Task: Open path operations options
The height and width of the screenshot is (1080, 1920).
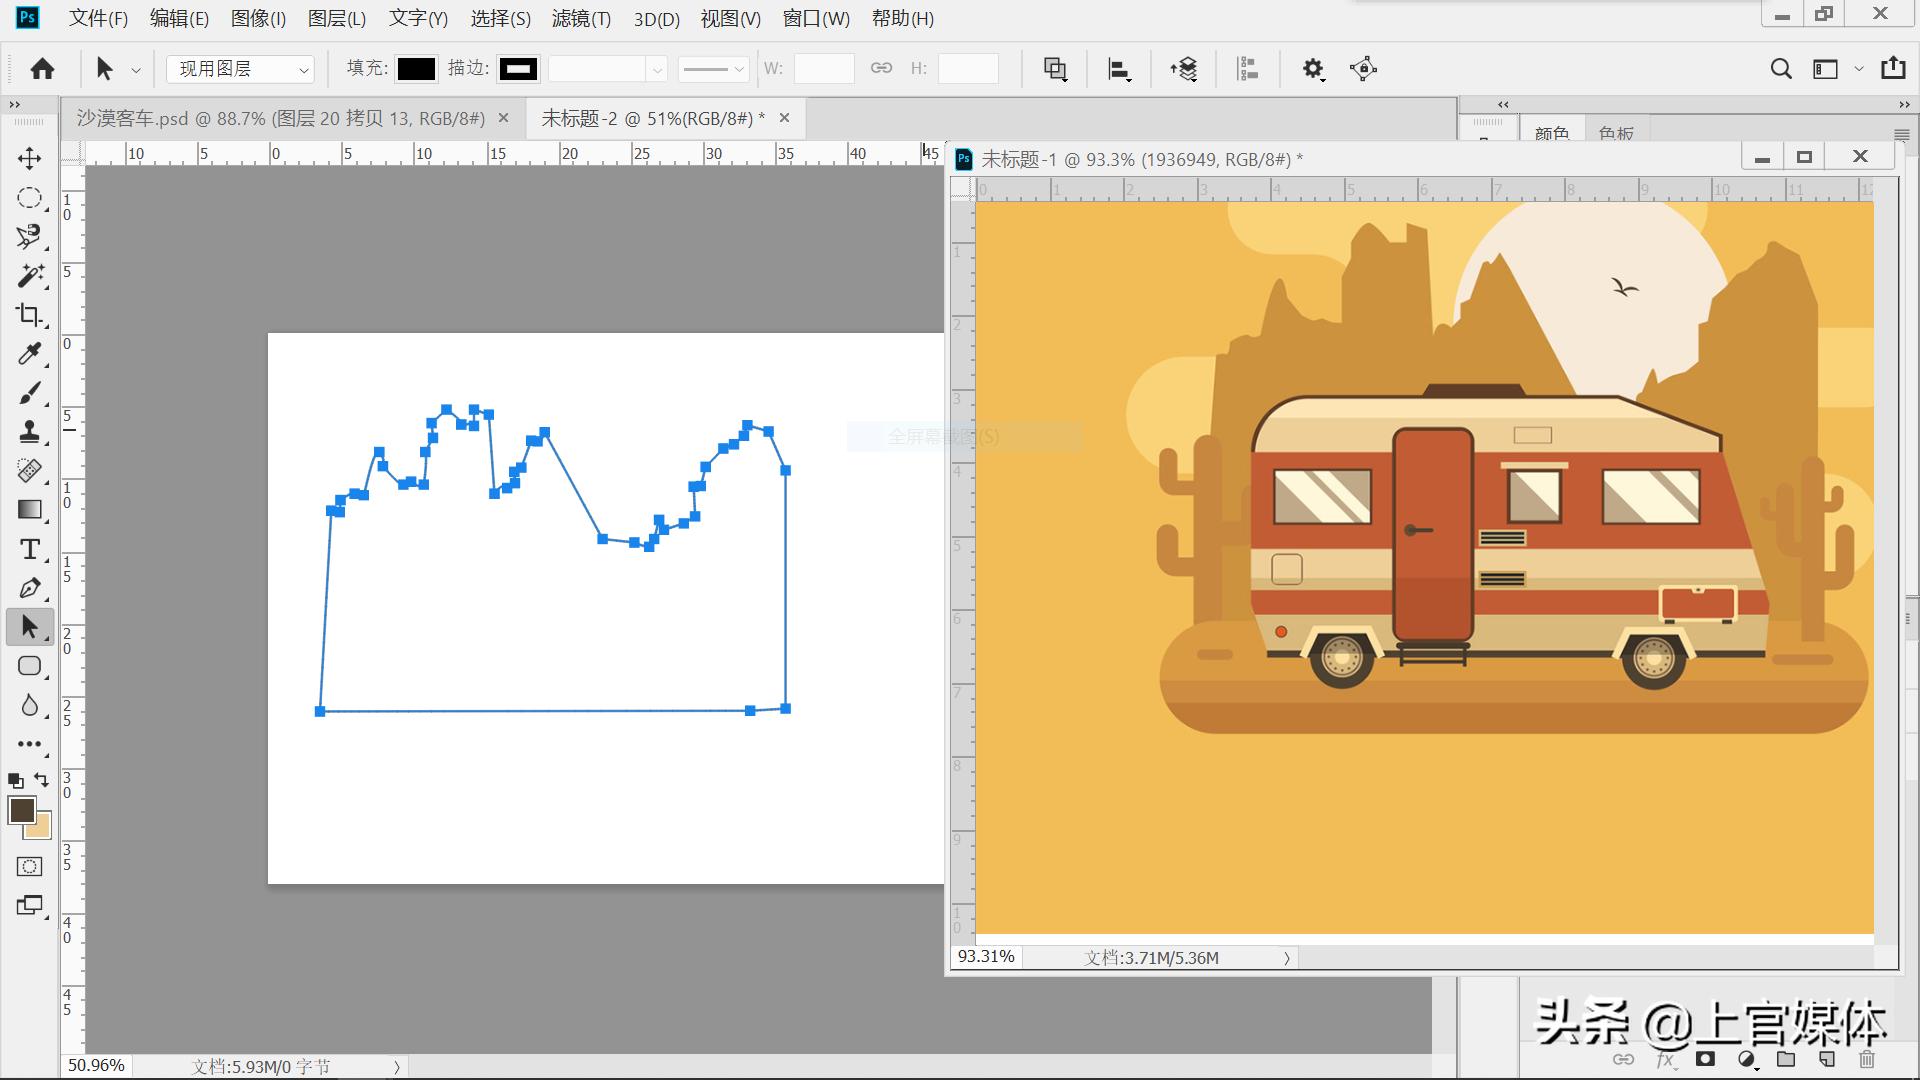Action: click(x=1055, y=69)
